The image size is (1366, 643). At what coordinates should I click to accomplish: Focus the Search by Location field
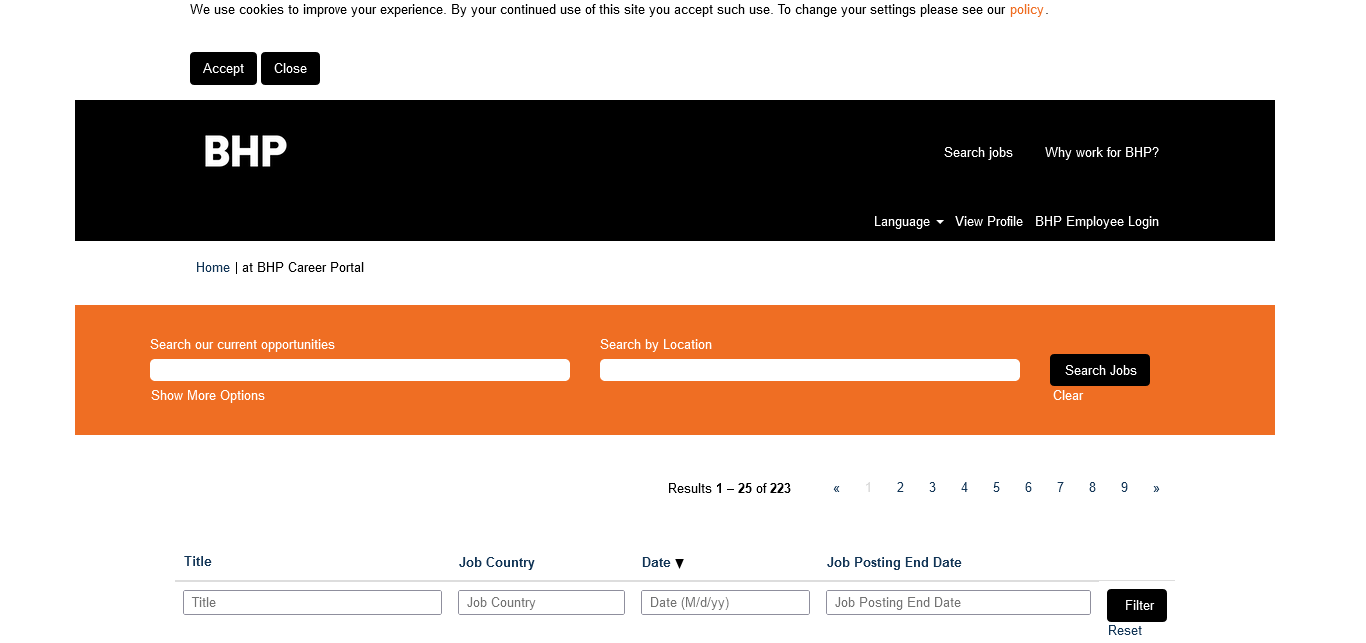click(809, 370)
